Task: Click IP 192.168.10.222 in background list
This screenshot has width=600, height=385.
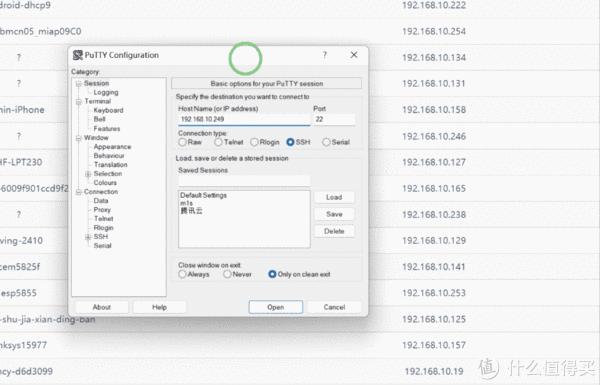Action: (434, 5)
